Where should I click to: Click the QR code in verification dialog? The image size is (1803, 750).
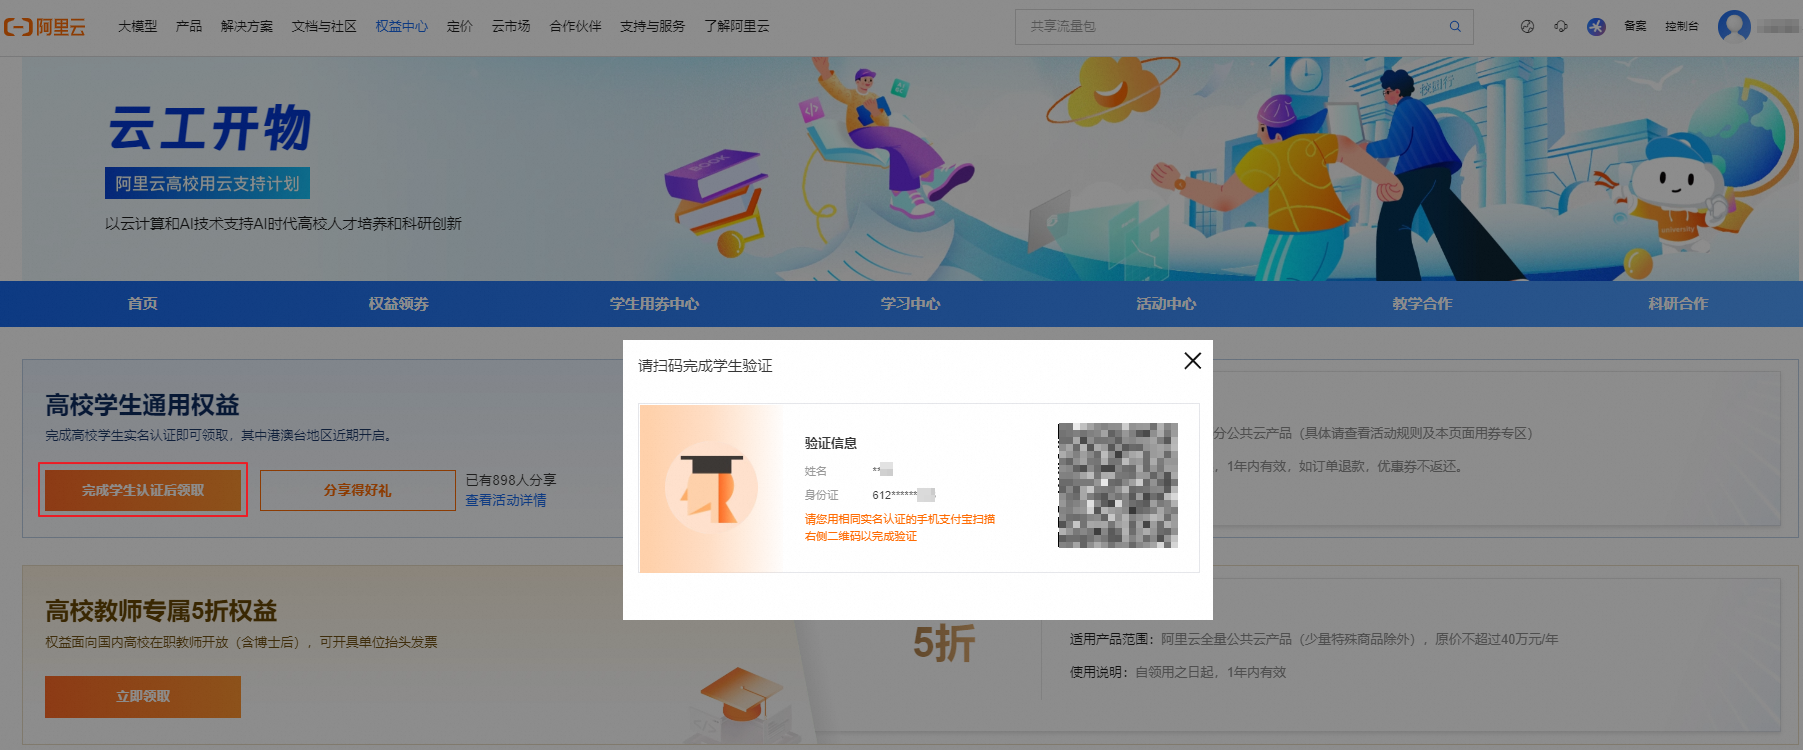click(x=1118, y=485)
